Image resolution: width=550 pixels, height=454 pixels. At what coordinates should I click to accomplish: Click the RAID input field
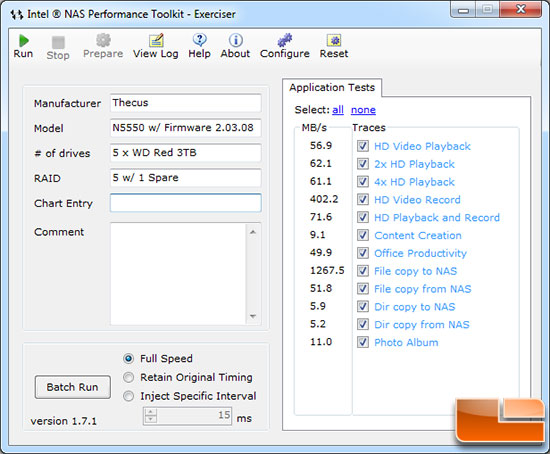(x=186, y=178)
